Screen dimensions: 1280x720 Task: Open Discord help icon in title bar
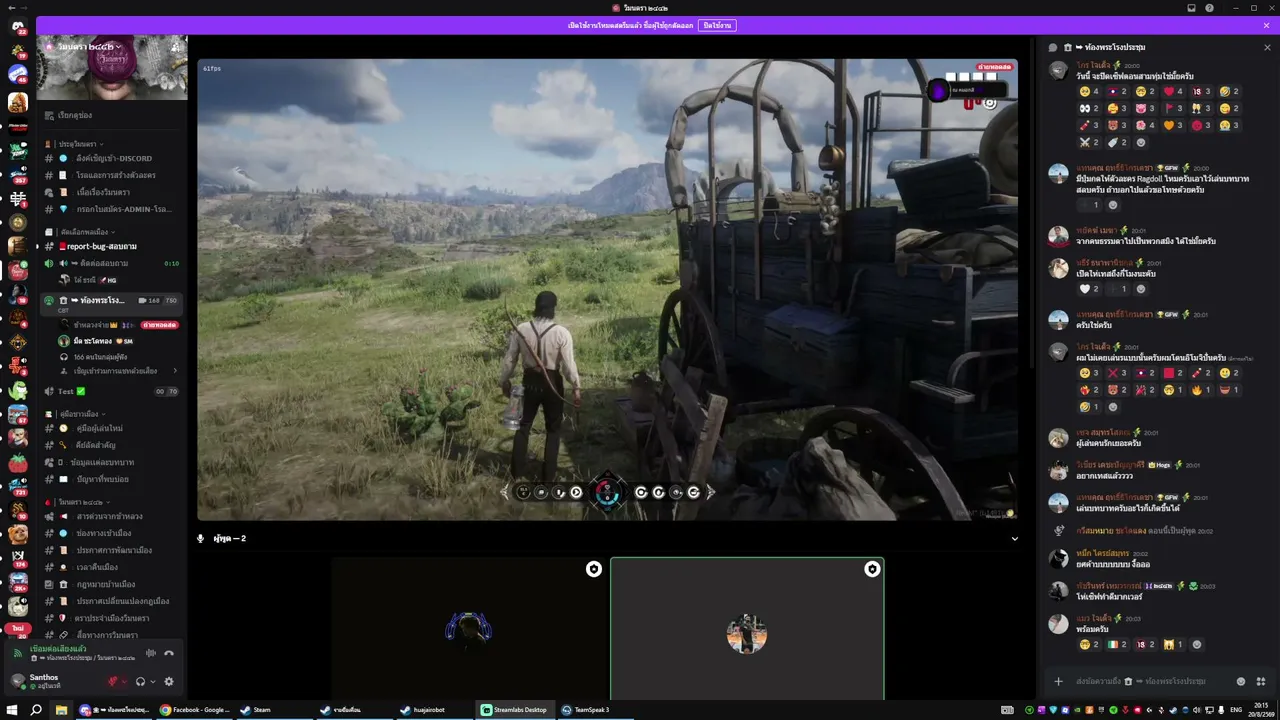1209,8
